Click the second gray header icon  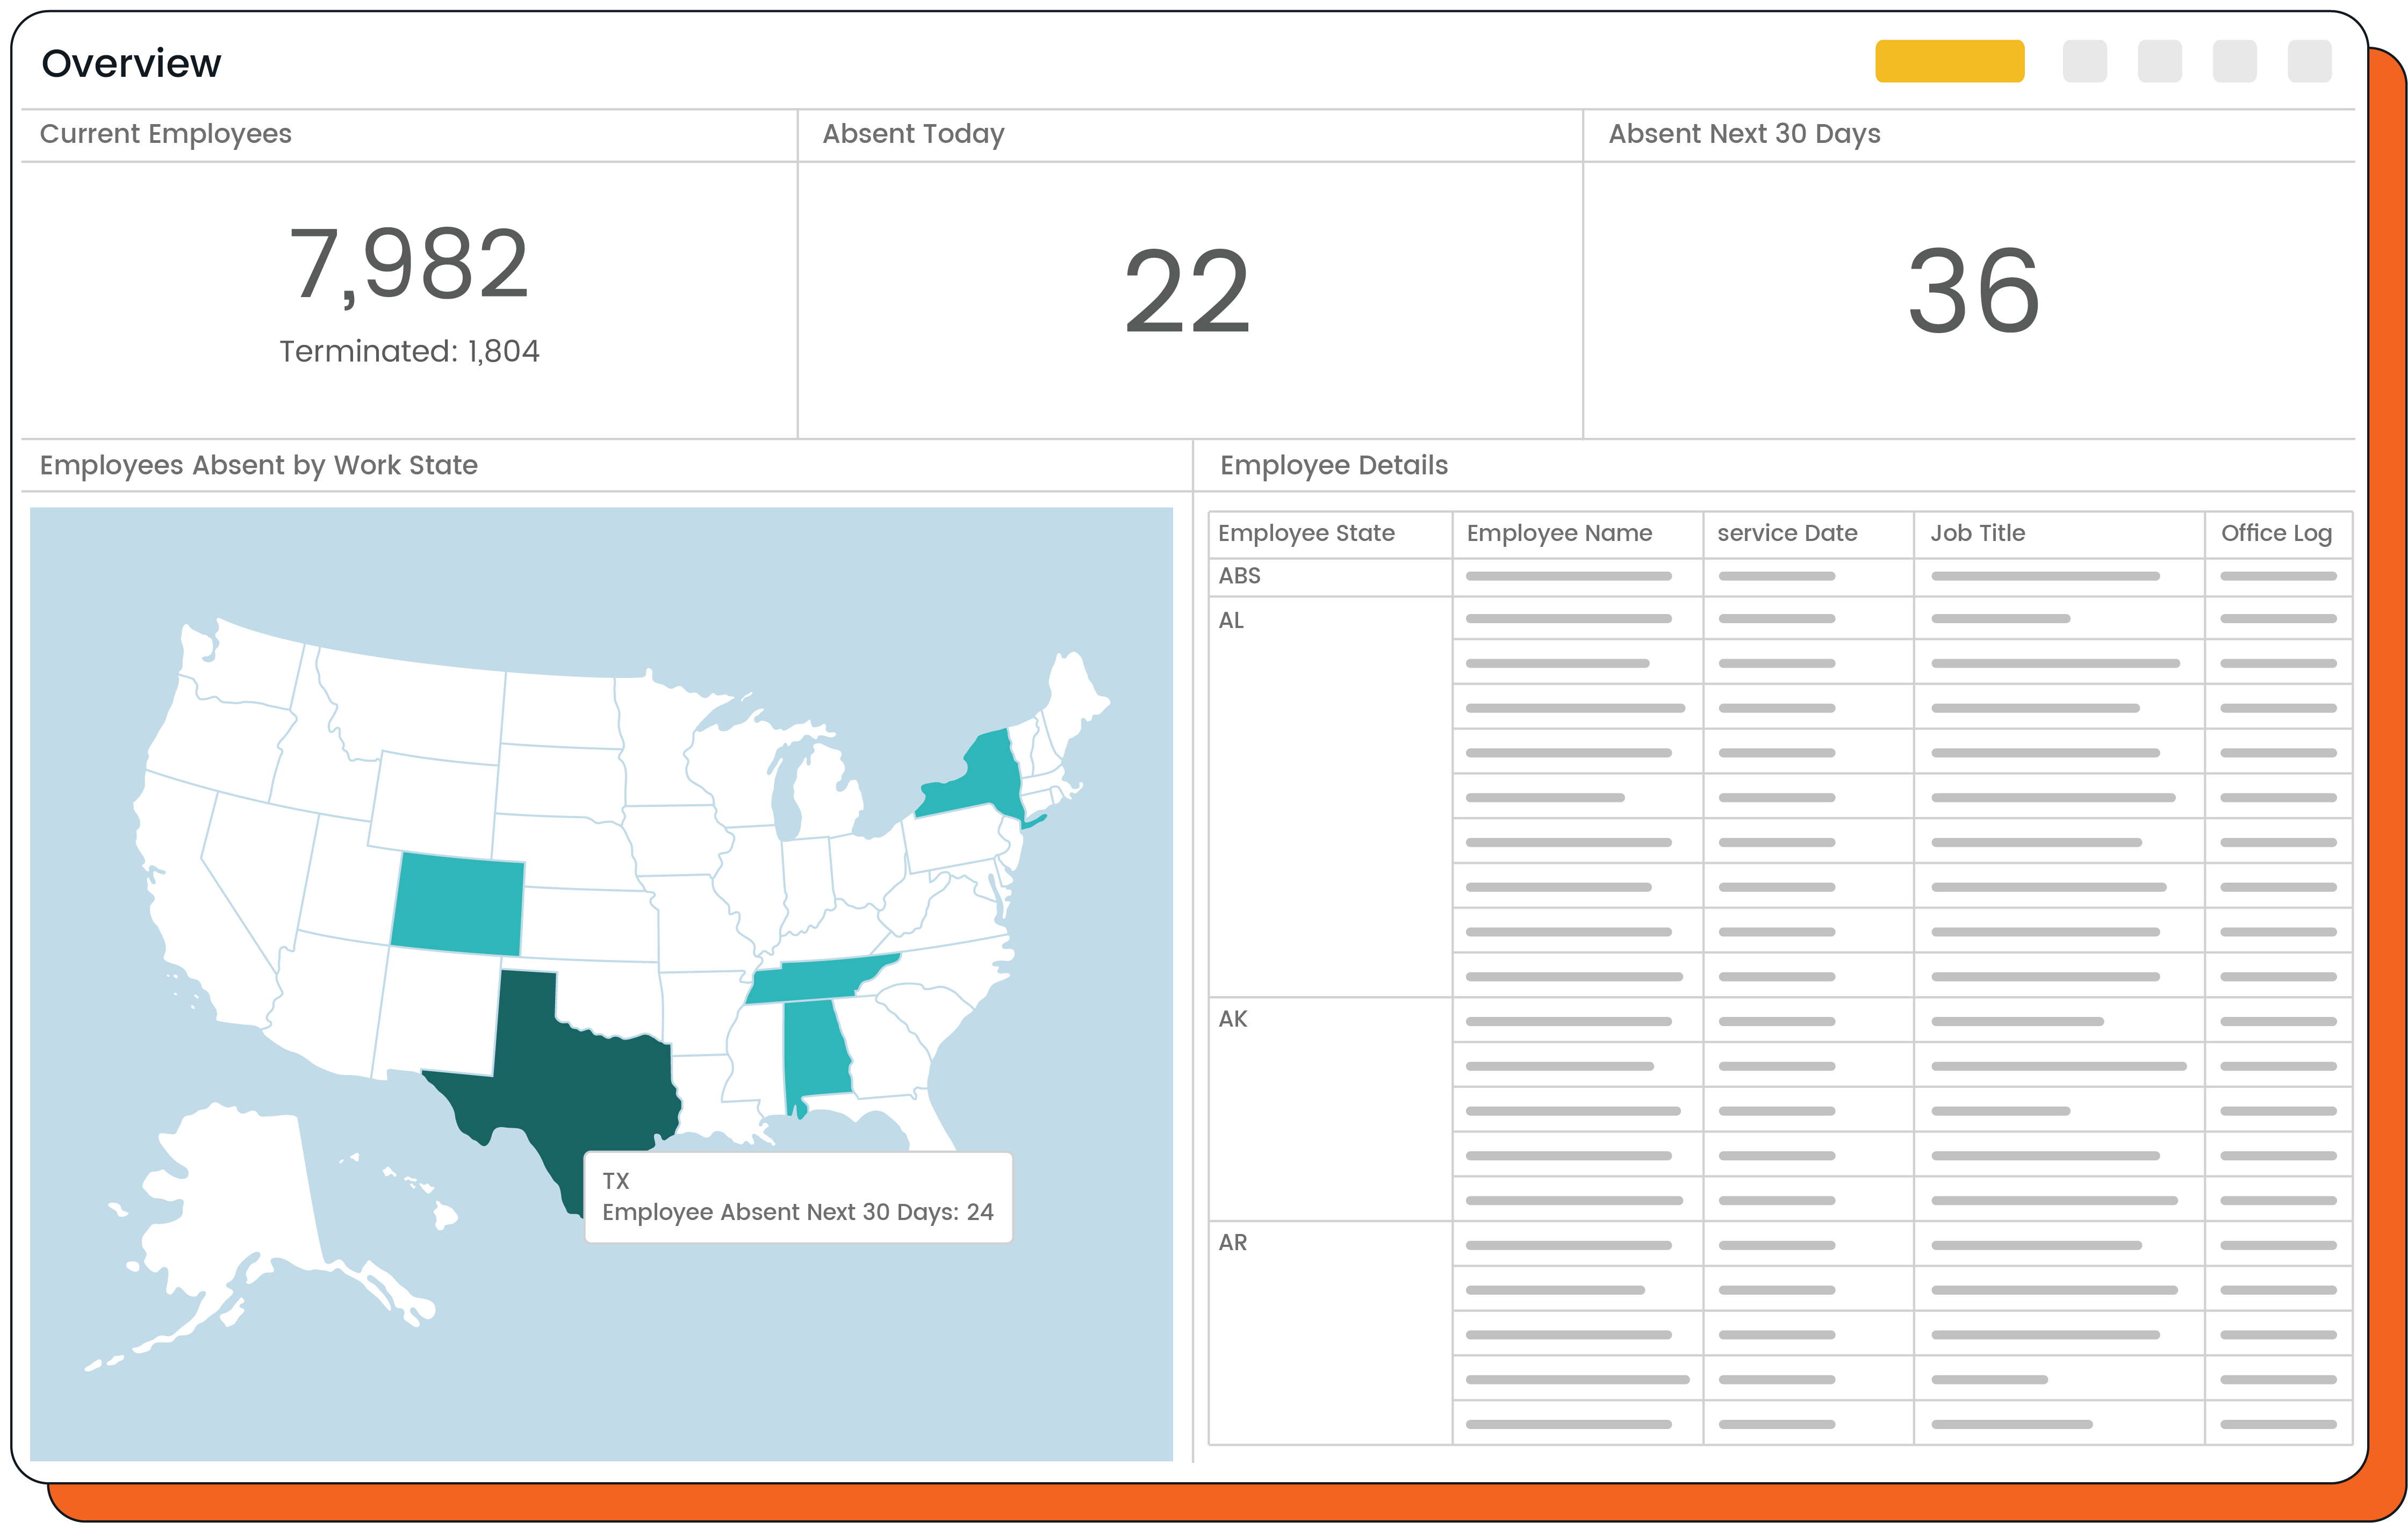(2160, 62)
